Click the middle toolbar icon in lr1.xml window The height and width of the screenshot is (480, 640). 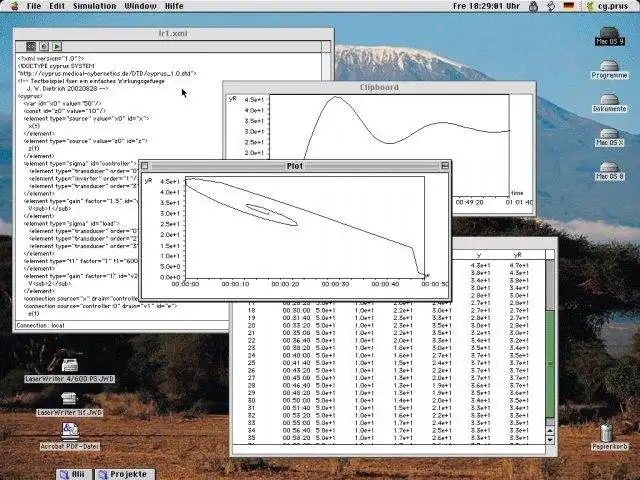[44, 46]
